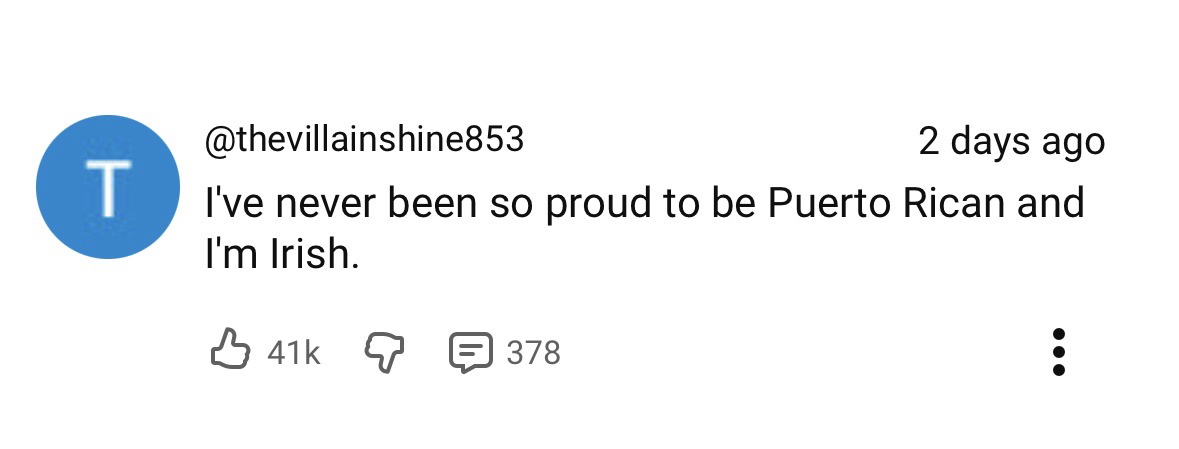Dislike the comment with thumbs down icon
Image resolution: width=1179 pixels, height=449 pixels.
[x=381, y=351]
